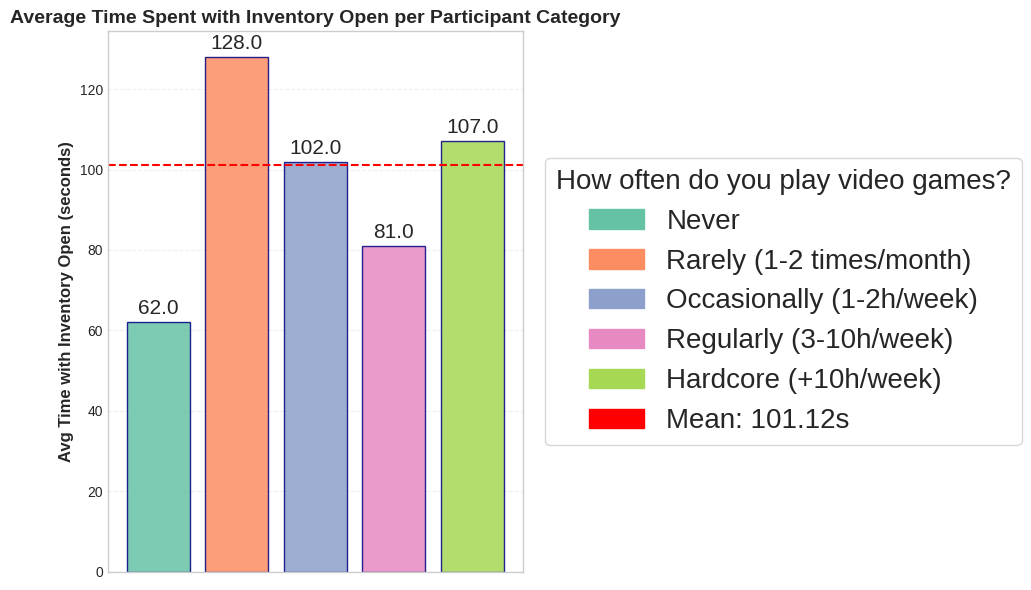
Task: Click the legend title about video games
Action: (783, 180)
